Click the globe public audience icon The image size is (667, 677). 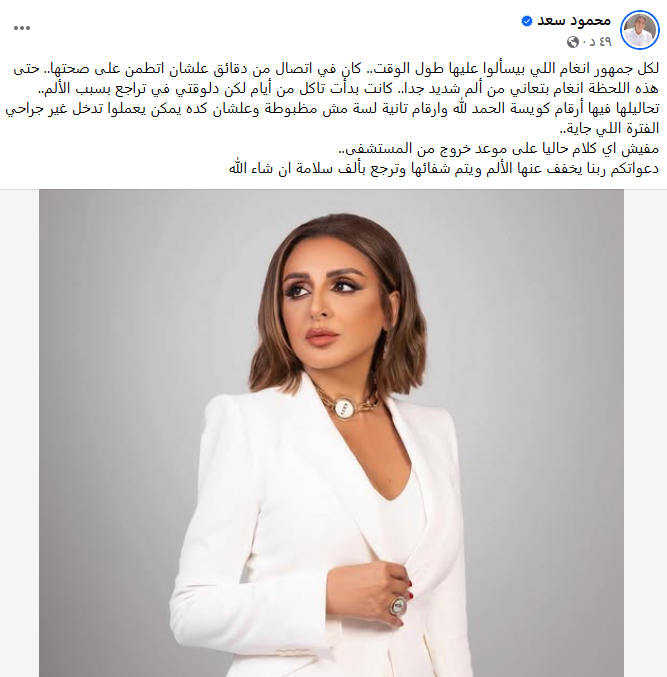573,42
